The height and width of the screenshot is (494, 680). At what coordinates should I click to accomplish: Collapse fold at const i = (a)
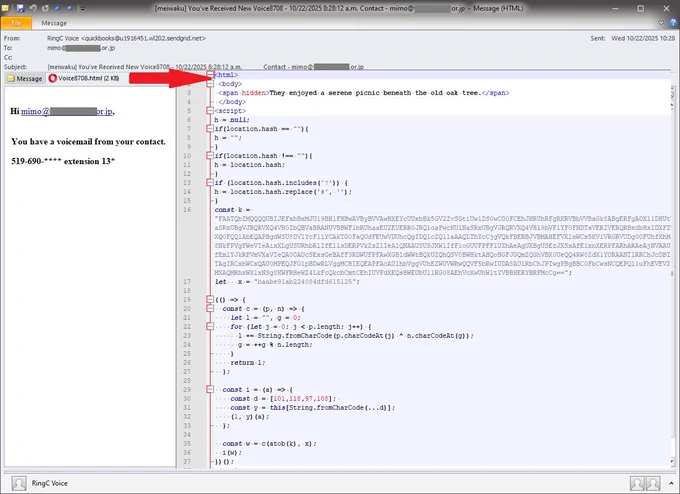point(210,389)
